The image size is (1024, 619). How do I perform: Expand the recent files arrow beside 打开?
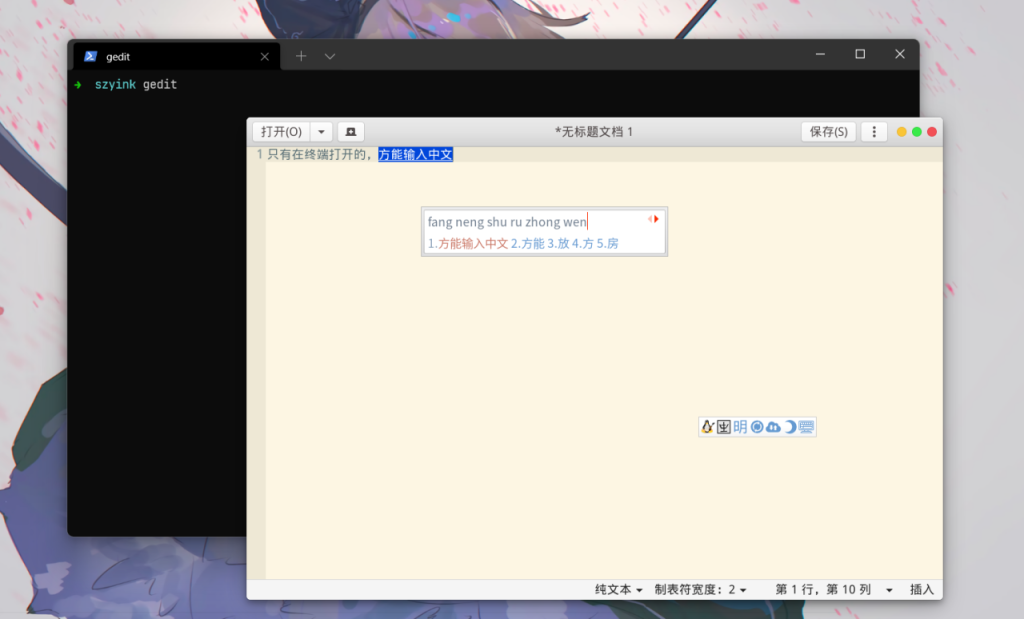[x=321, y=132]
